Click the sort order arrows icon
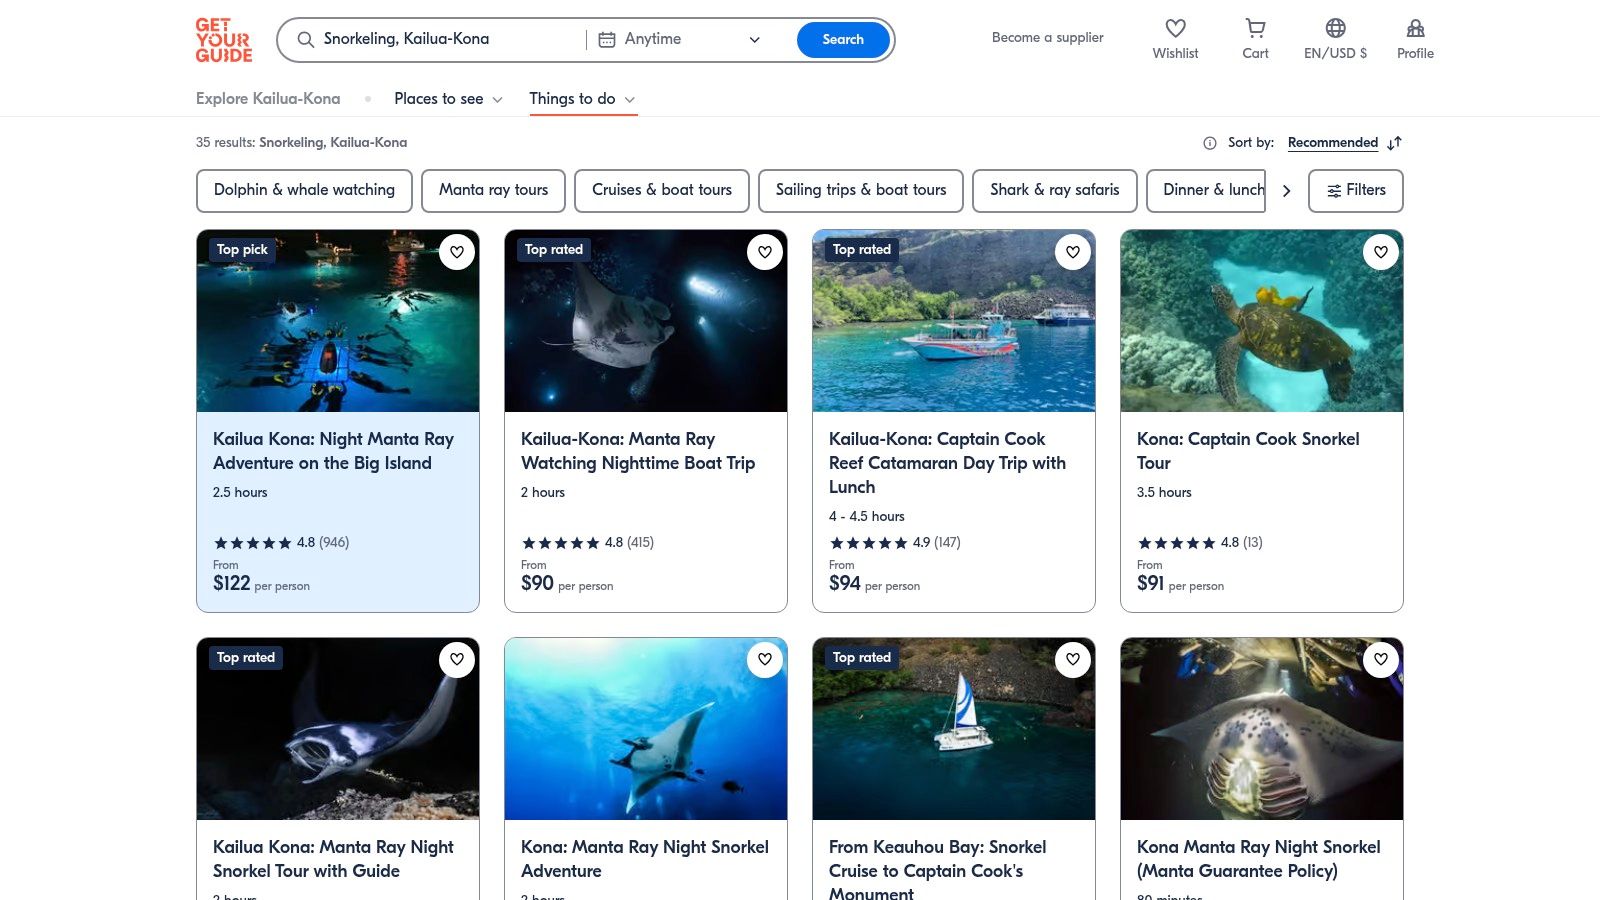Viewport: 1600px width, 900px height. 1395,143
